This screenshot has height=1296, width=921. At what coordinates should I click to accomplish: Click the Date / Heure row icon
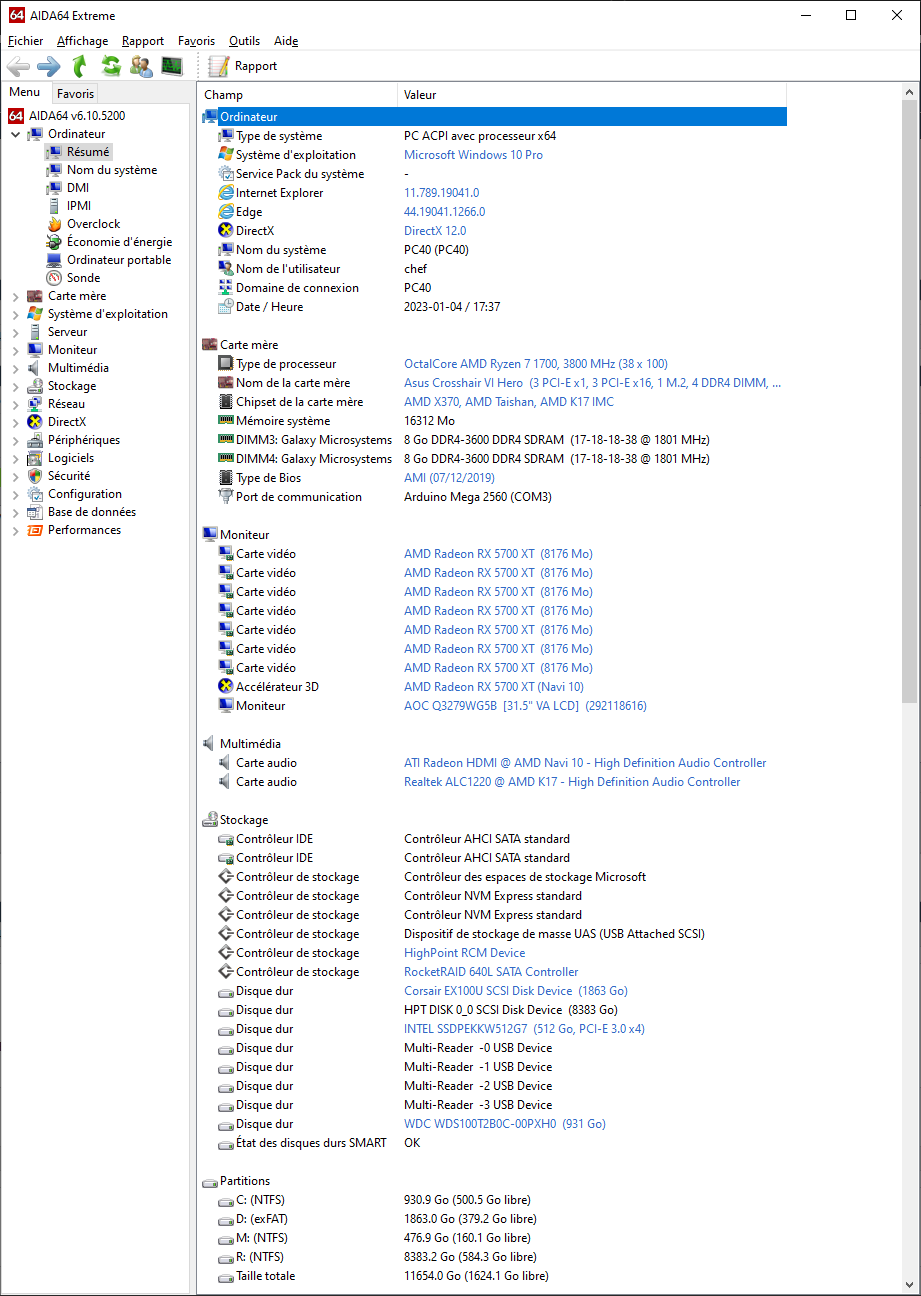pyautogui.click(x=226, y=307)
